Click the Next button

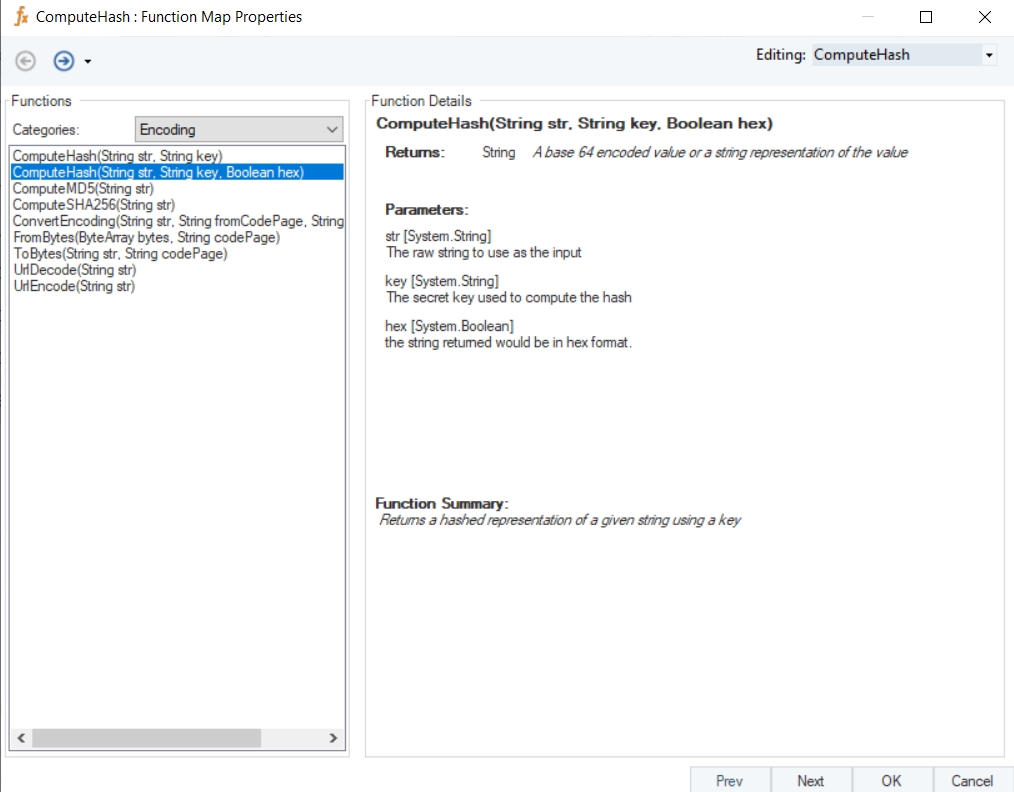tap(810, 780)
